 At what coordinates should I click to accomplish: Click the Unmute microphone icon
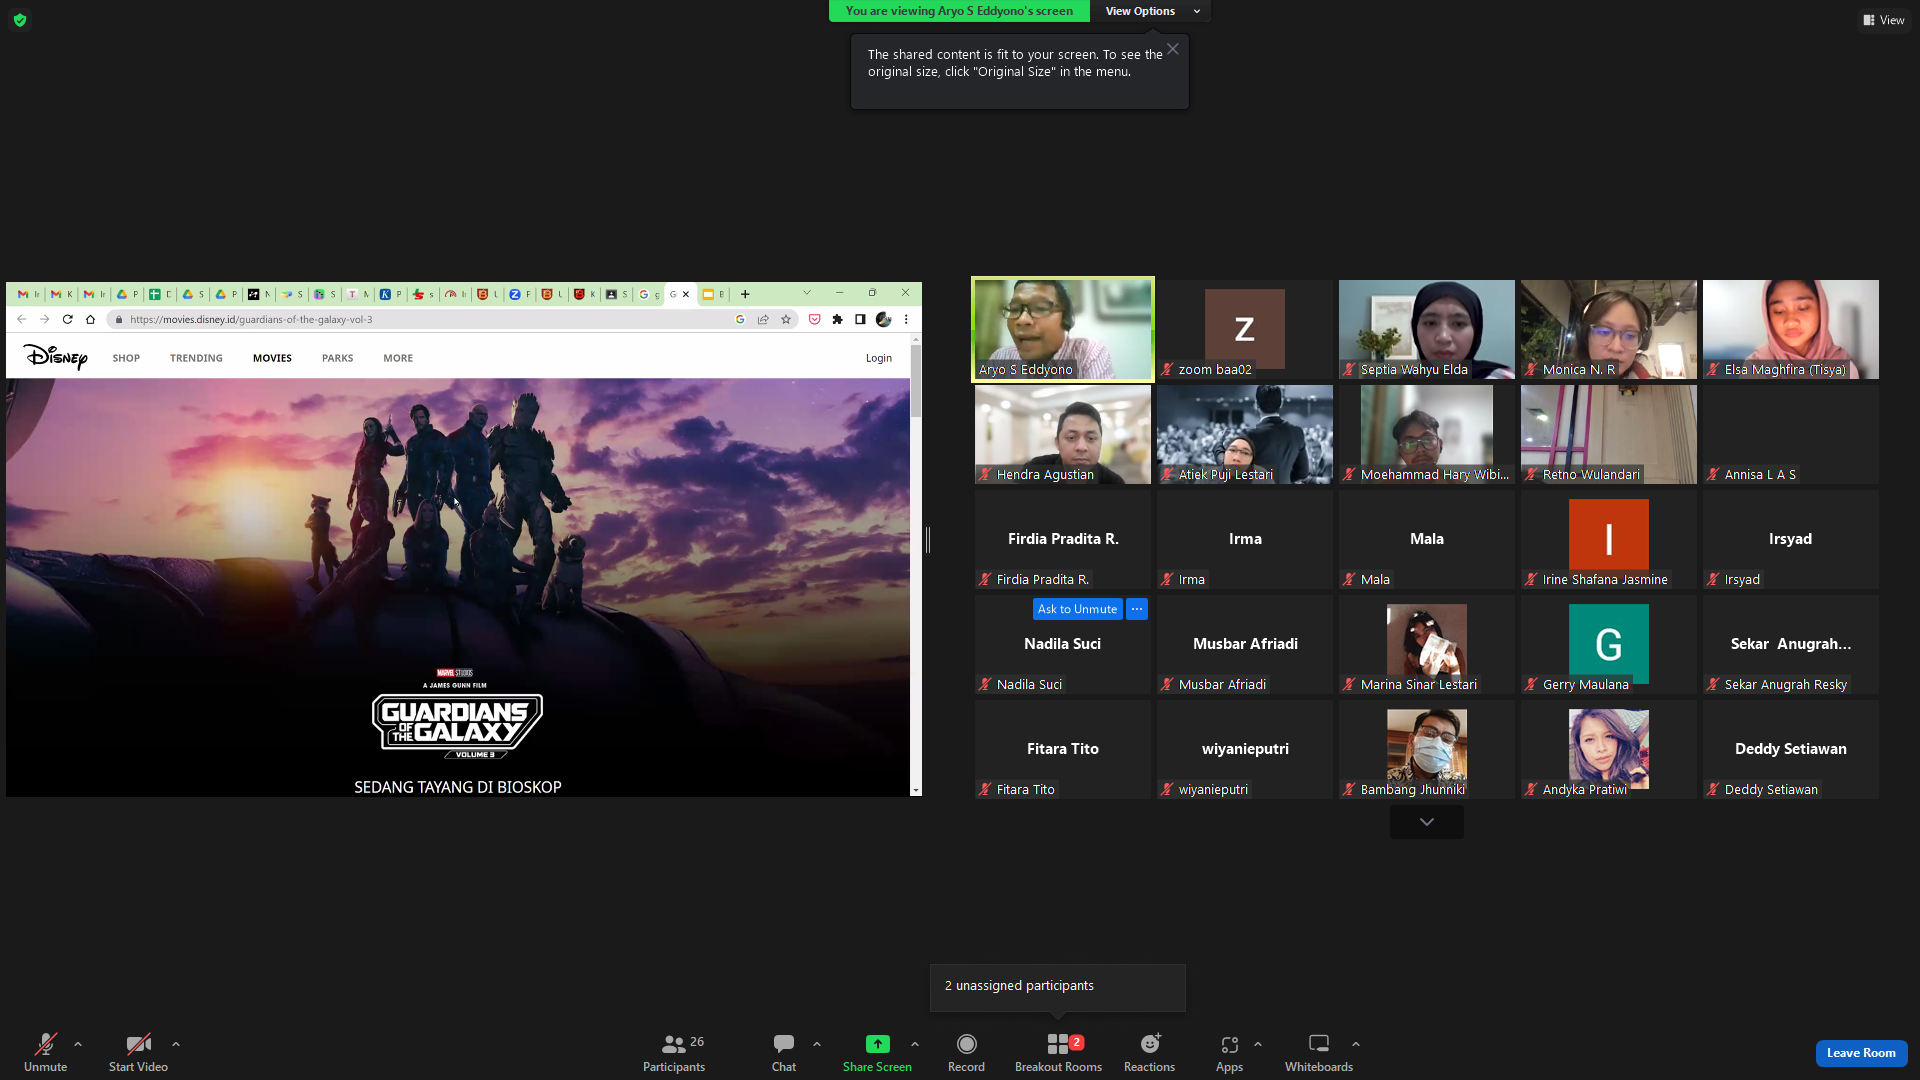coord(45,1044)
